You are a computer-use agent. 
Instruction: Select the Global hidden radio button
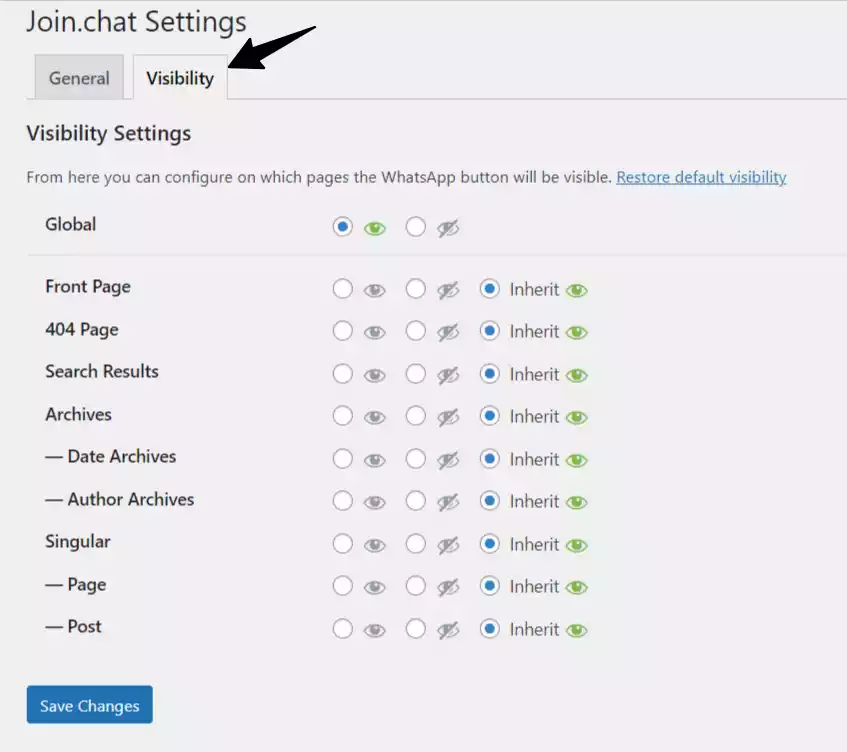tap(415, 226)
